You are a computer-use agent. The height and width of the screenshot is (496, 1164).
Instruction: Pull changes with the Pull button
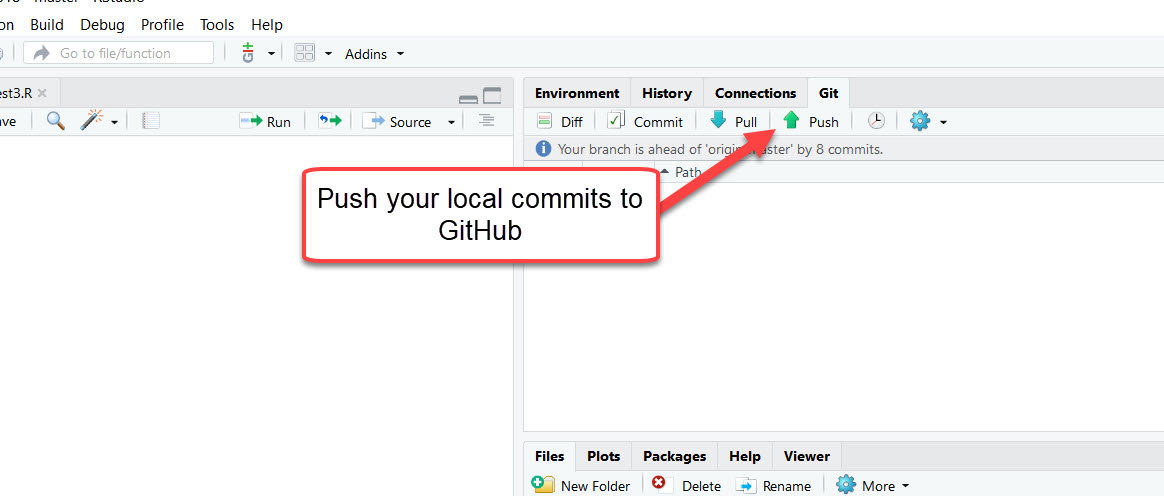pyautogui.click(x=733, y=121)
